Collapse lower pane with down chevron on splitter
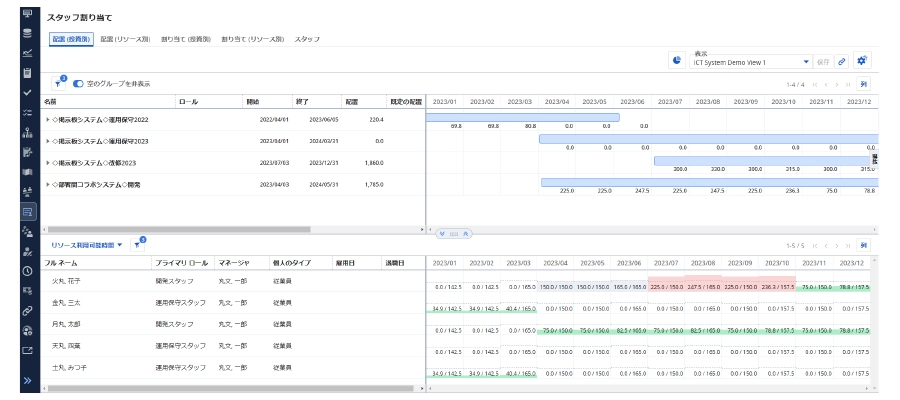This screenshot has height=400, width=900. pyautogui.click(x=442, y=234)
